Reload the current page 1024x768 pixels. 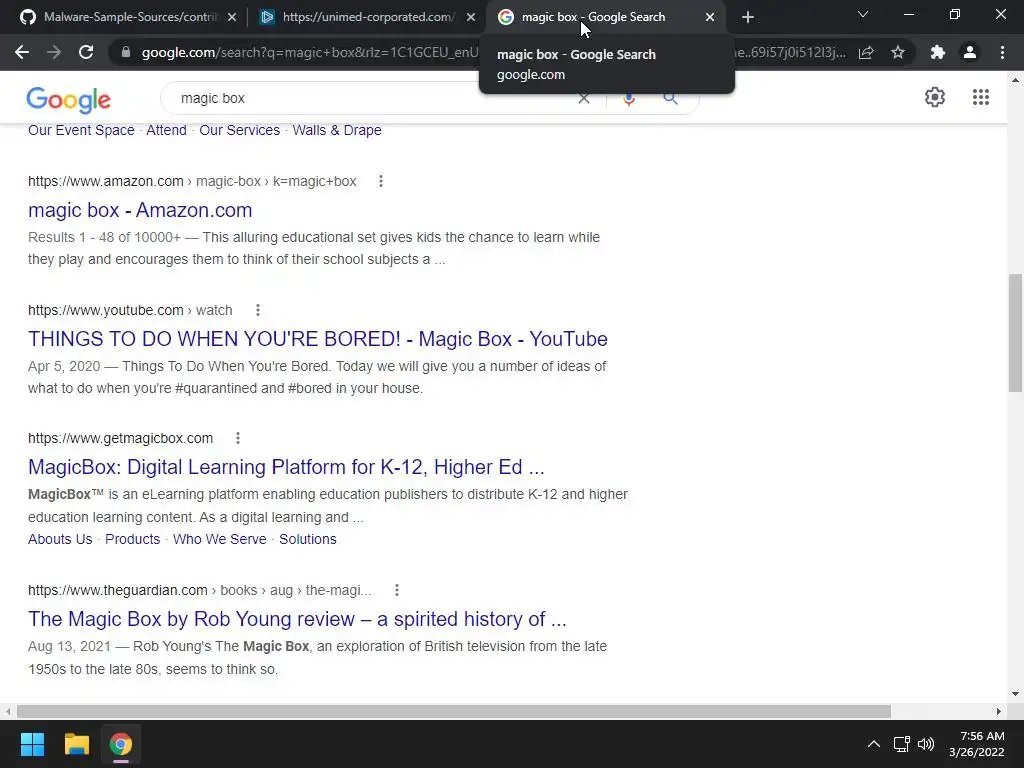pos(86,52)
